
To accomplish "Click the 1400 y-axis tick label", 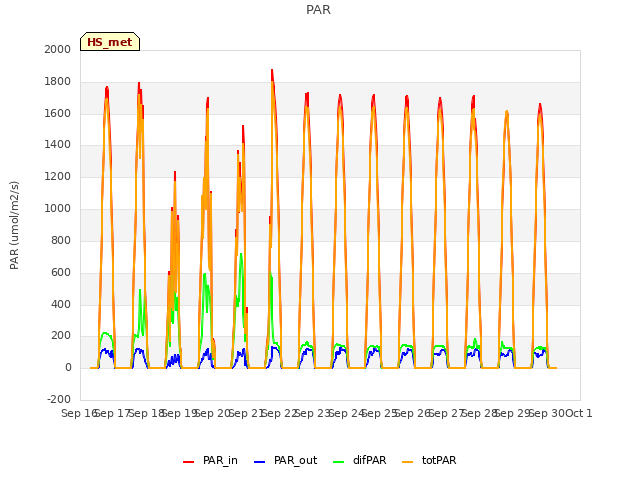I will point(58,144).
